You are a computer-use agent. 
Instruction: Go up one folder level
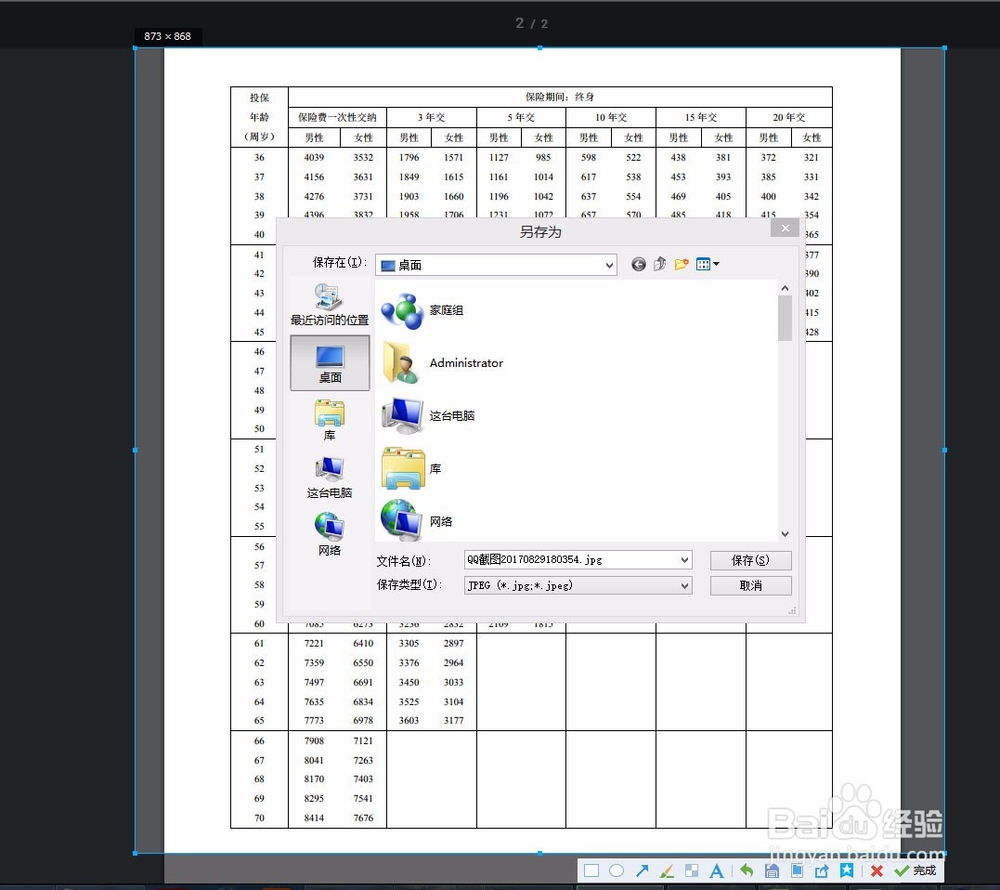pos(660,264)
